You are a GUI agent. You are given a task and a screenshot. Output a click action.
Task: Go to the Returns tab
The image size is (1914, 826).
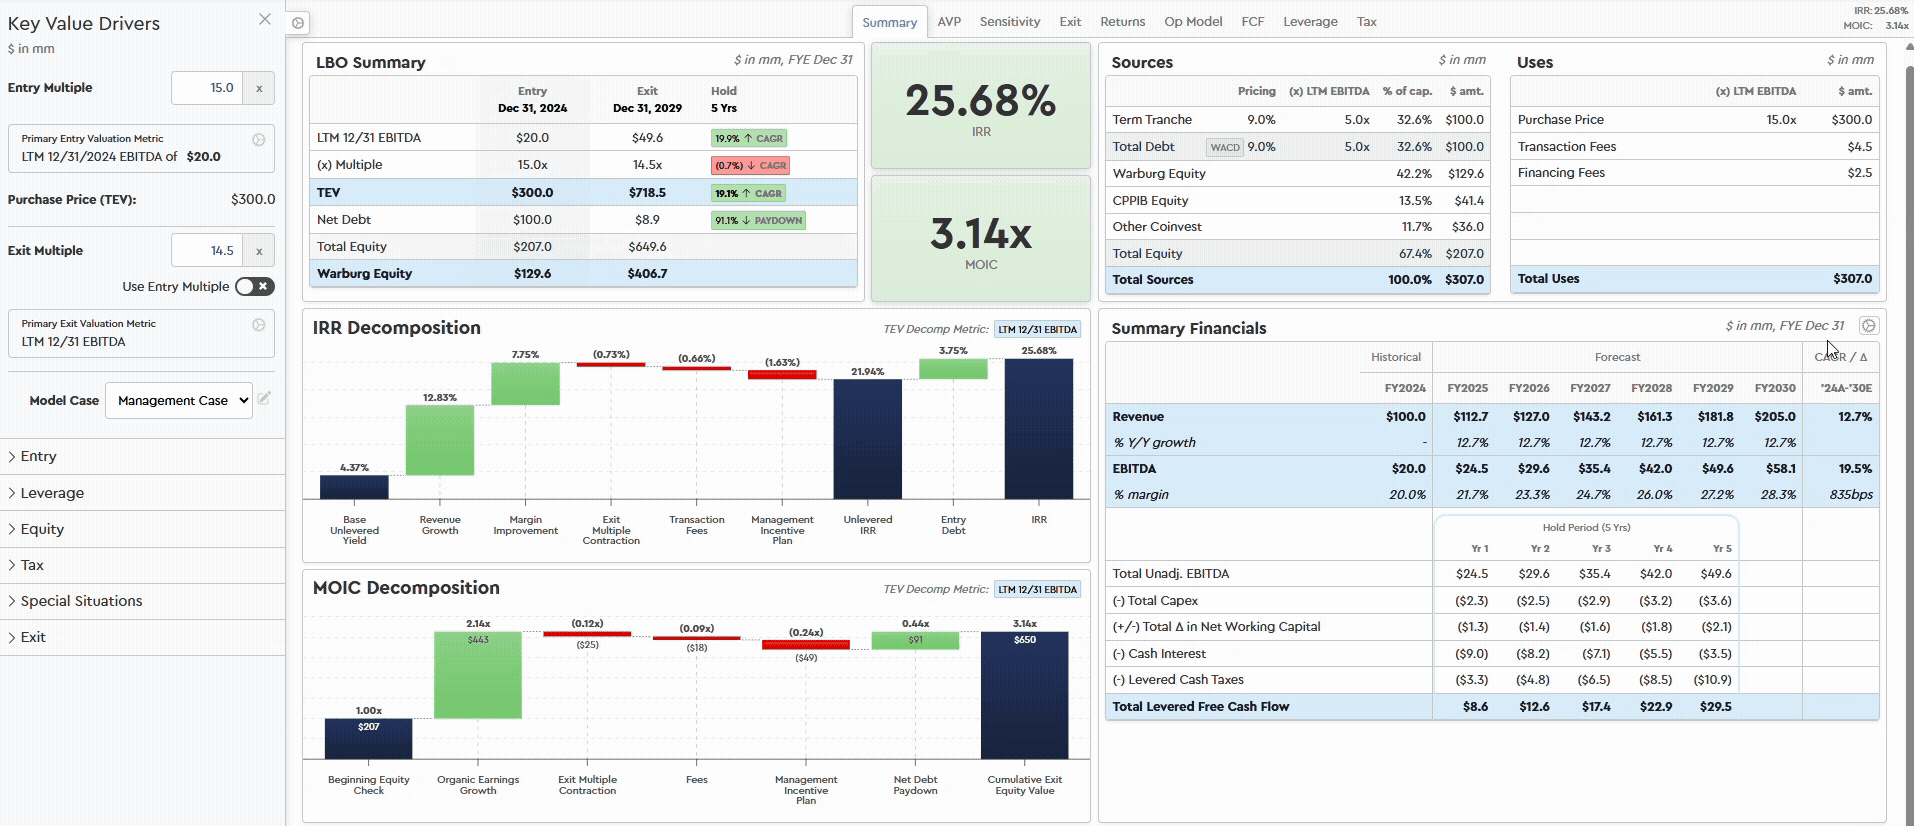click(1122, 22)
